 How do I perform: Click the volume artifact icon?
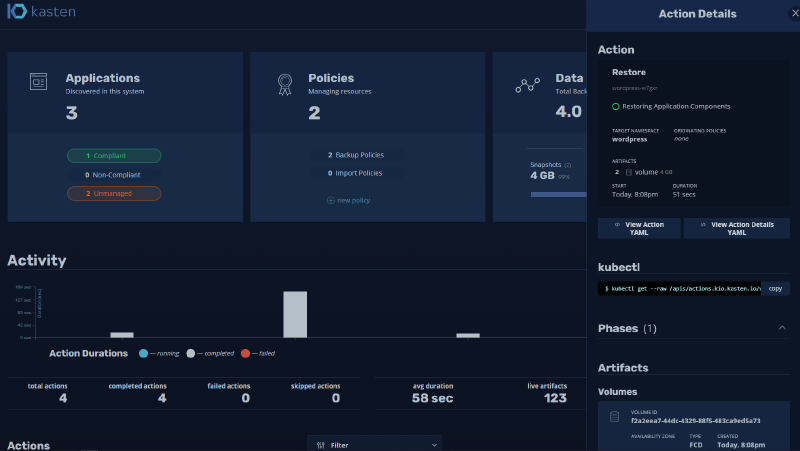[x=629, y=172]
